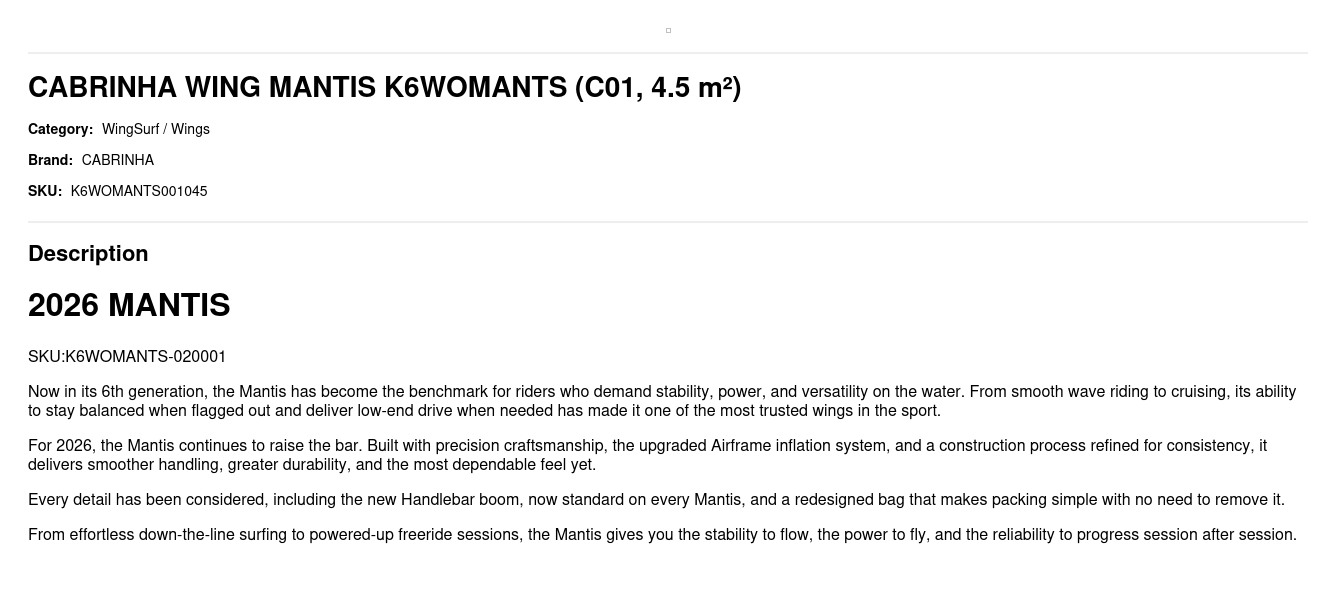Click the "2026 MANTIS" heading
This screenshot has height=590, width=1328.
pos(129,305)
